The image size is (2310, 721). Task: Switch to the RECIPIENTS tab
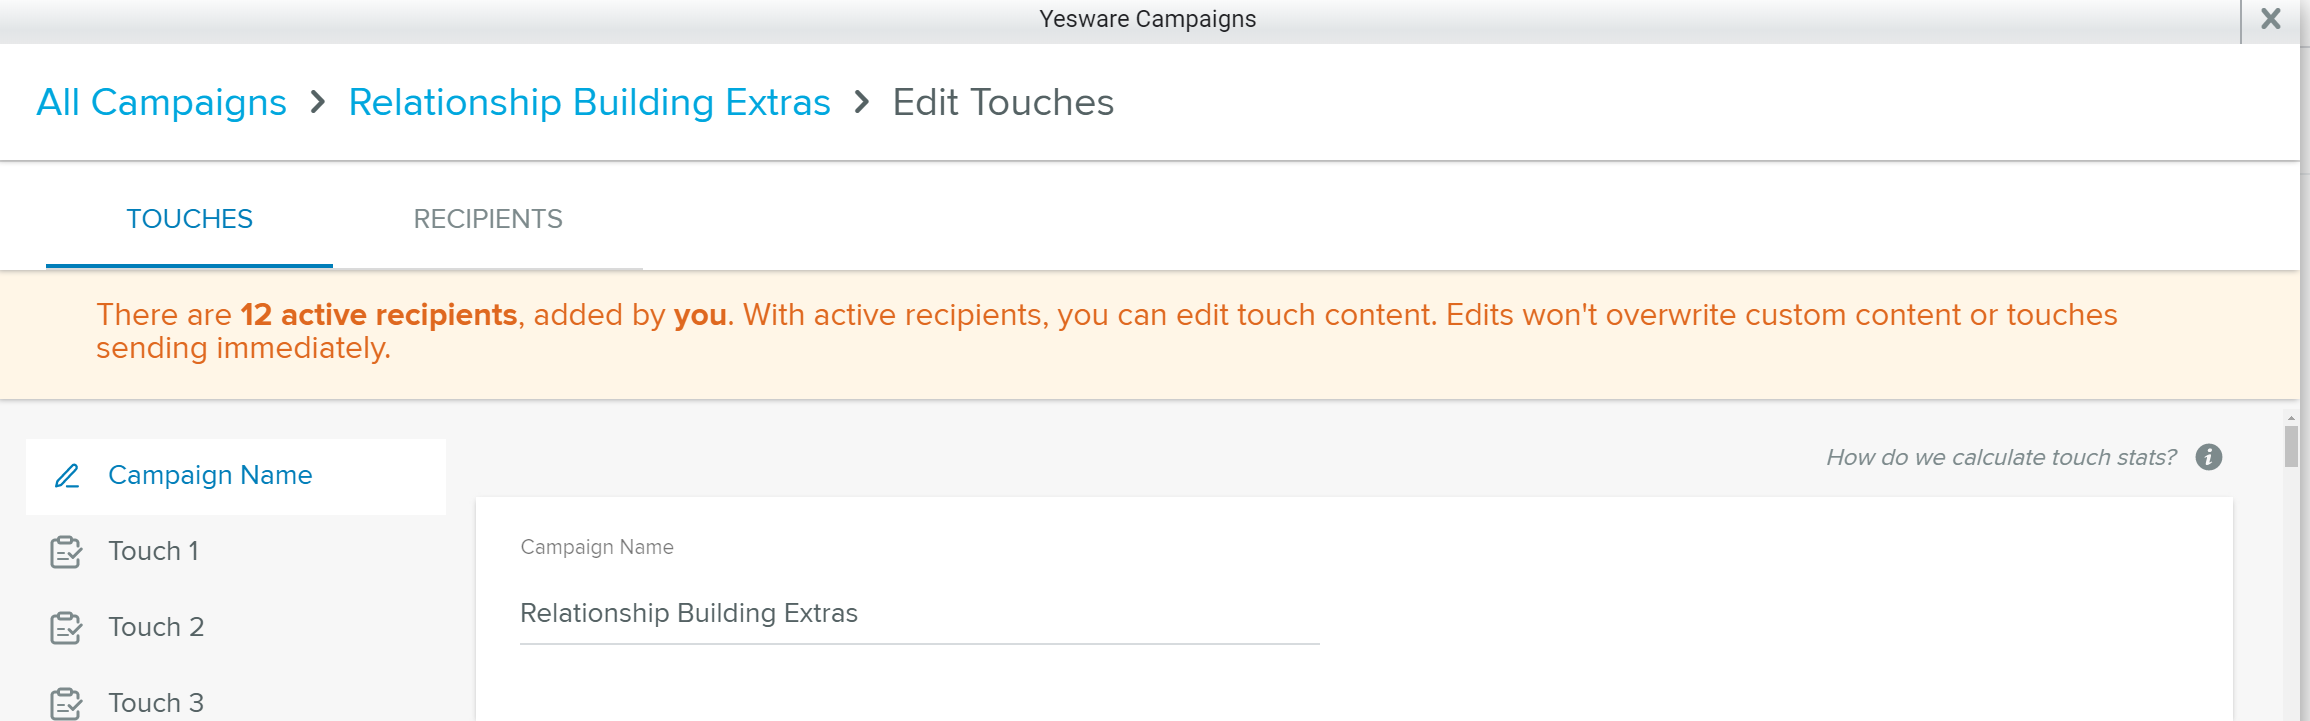point(488,219)
